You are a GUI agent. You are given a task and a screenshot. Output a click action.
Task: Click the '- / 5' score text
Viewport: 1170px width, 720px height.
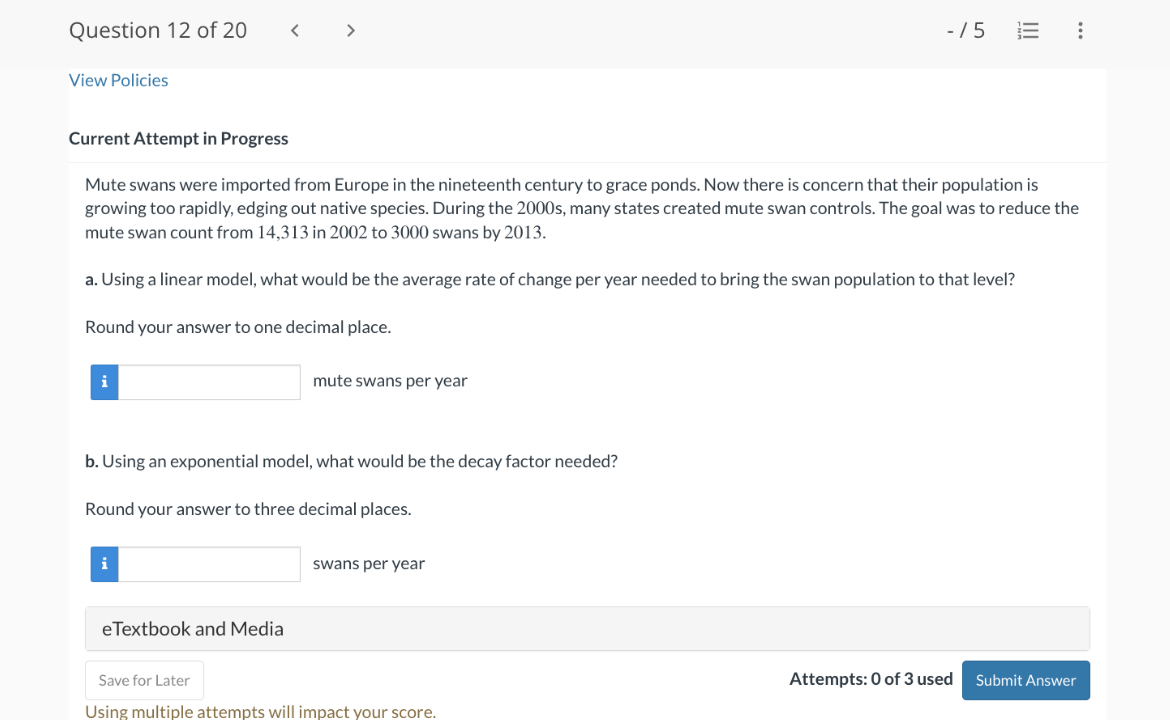pyautogui.click(x=966, y=31)
